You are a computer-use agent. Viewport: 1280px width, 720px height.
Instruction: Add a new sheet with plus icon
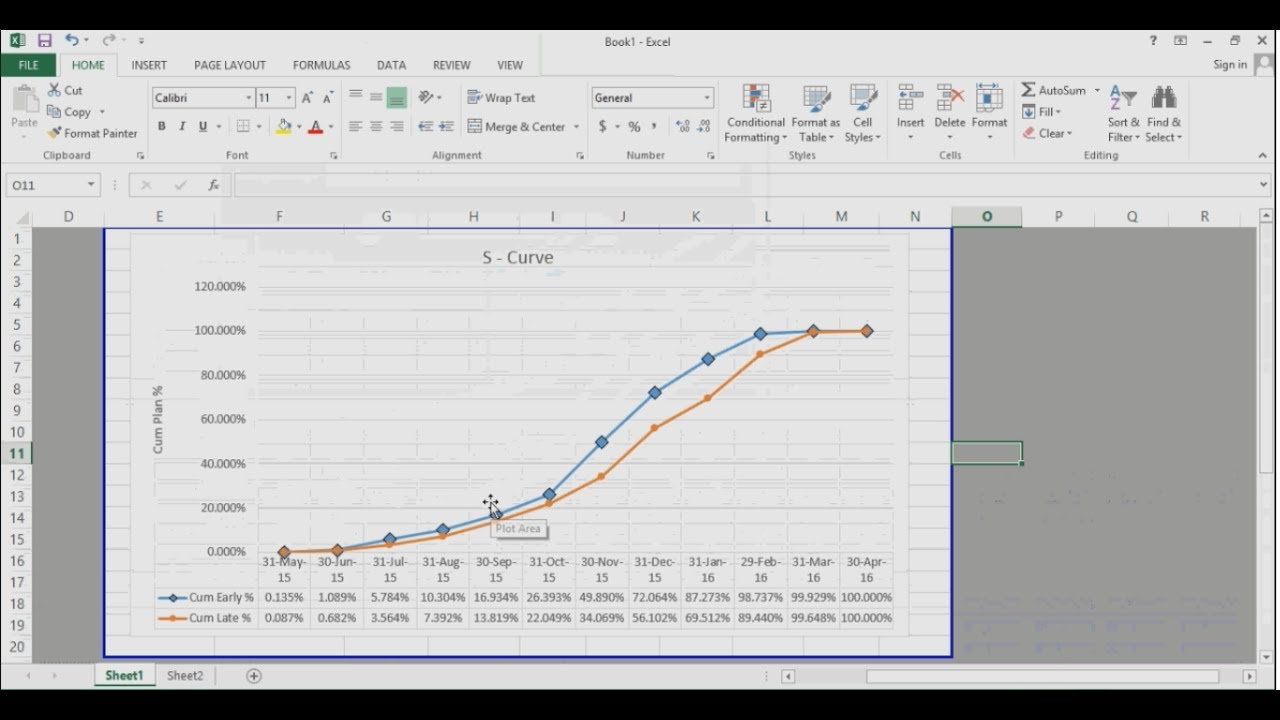coord(254,676)
